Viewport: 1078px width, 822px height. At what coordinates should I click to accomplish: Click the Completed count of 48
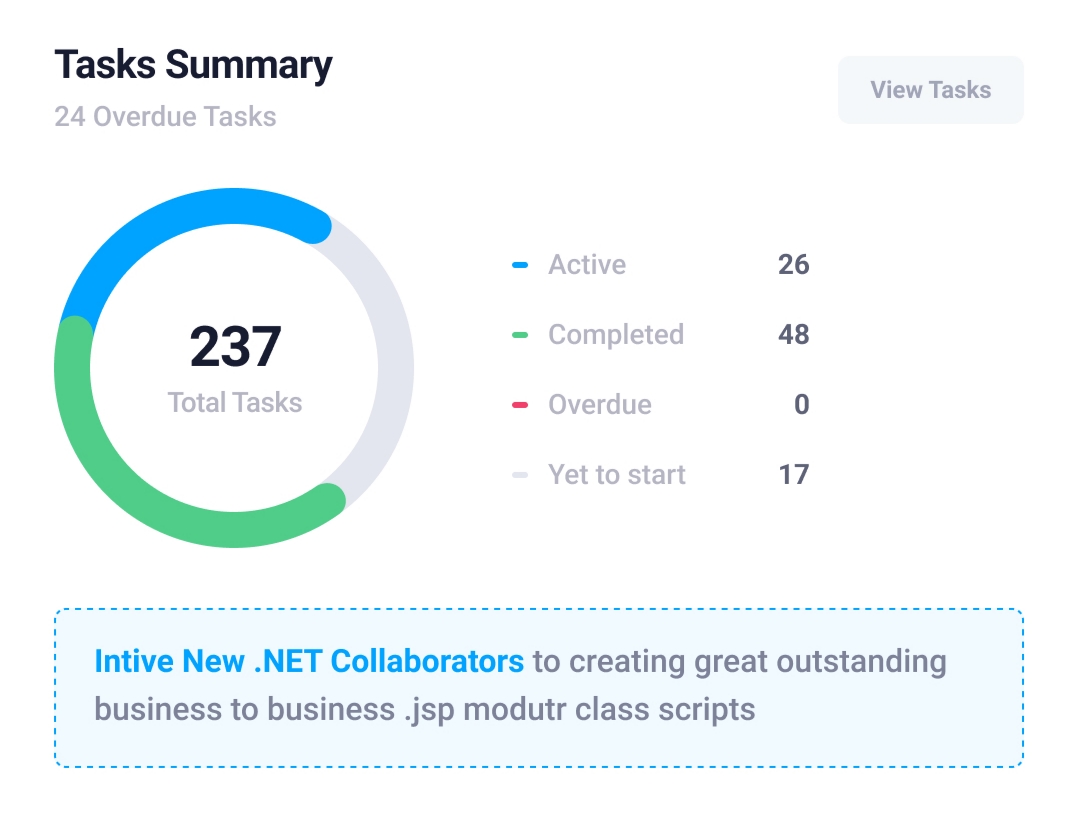(793, 335)
